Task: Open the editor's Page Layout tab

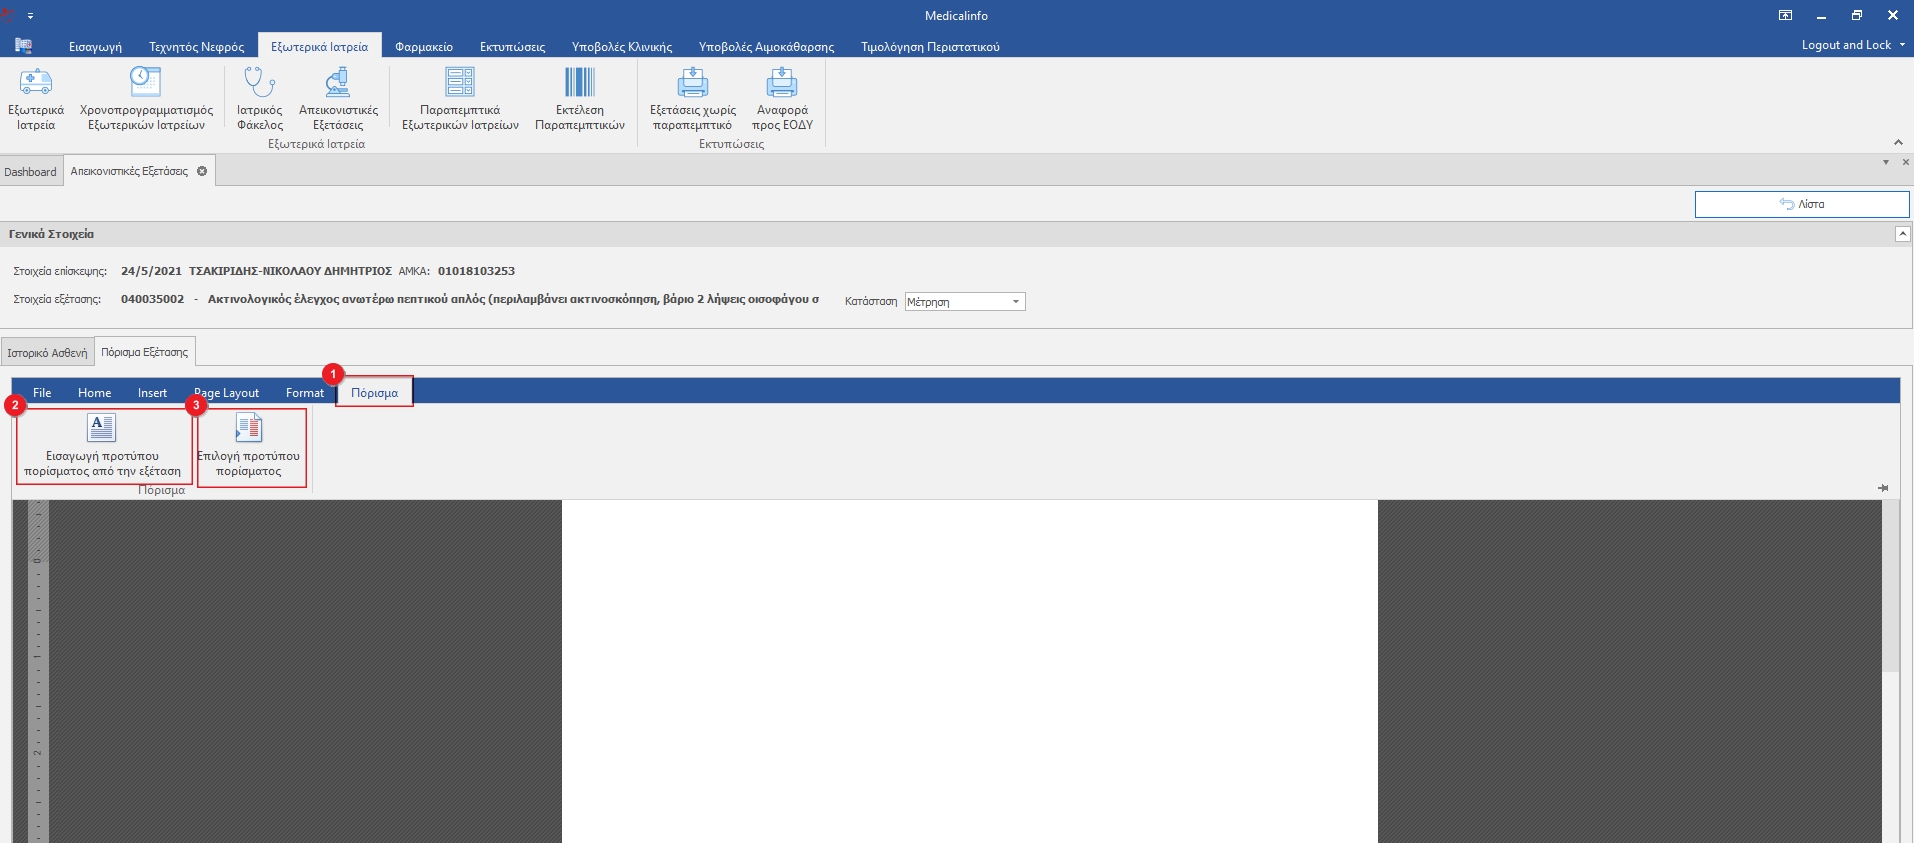Action: click(x=227, y=393)
